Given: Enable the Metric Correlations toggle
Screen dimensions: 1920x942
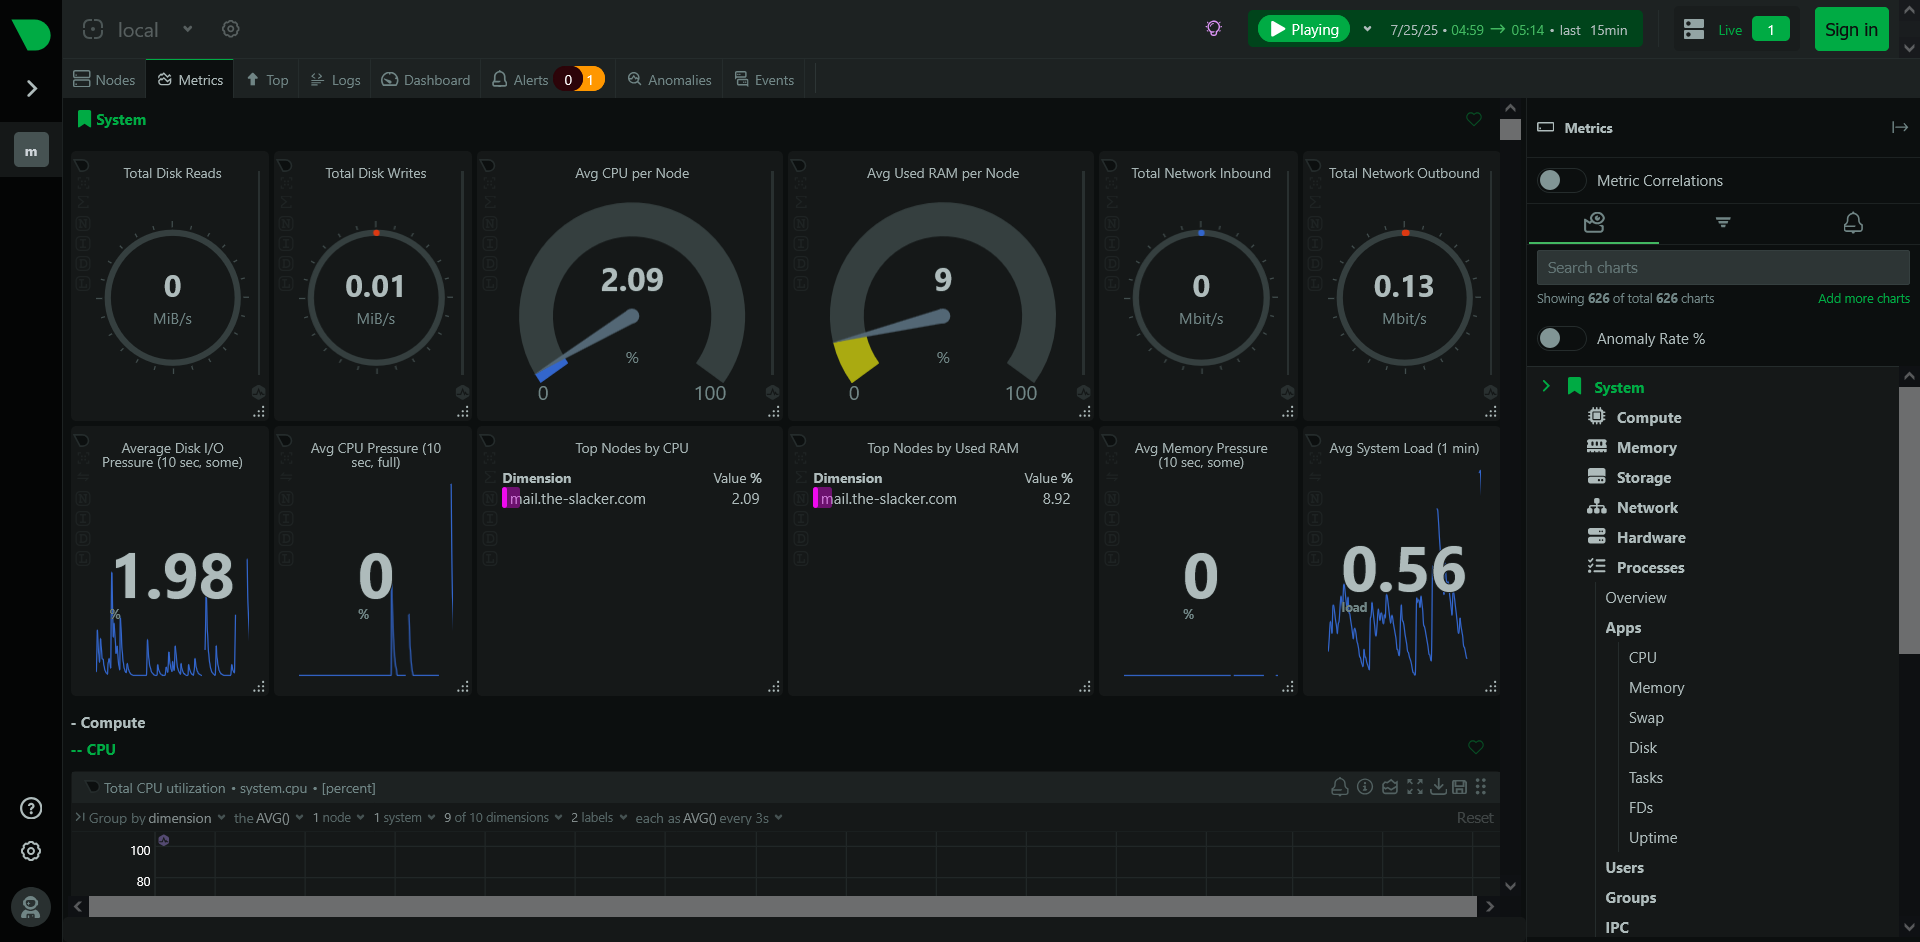Looking at the screenshot, I should pyautogui.click(x=1560, y=180).
